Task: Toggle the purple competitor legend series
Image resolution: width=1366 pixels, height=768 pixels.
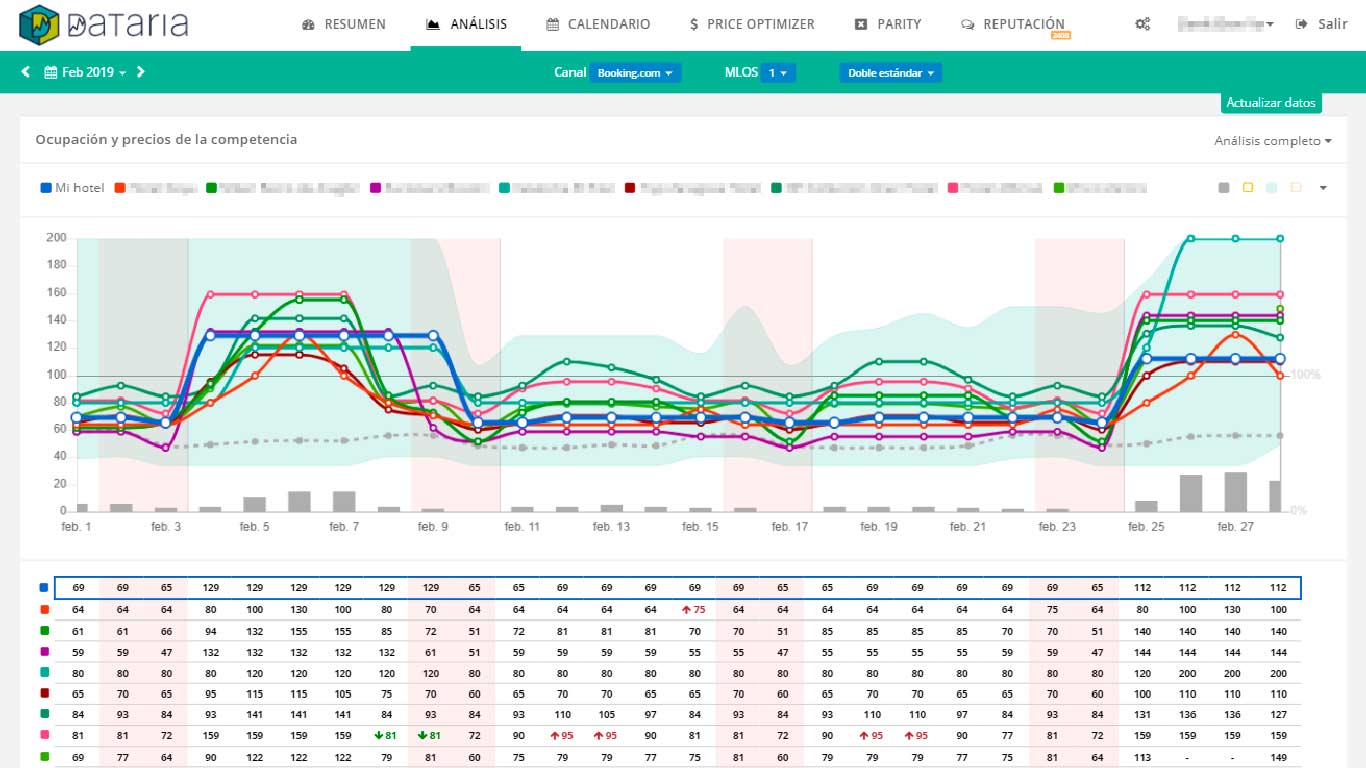Action: [x=431, y=188]
